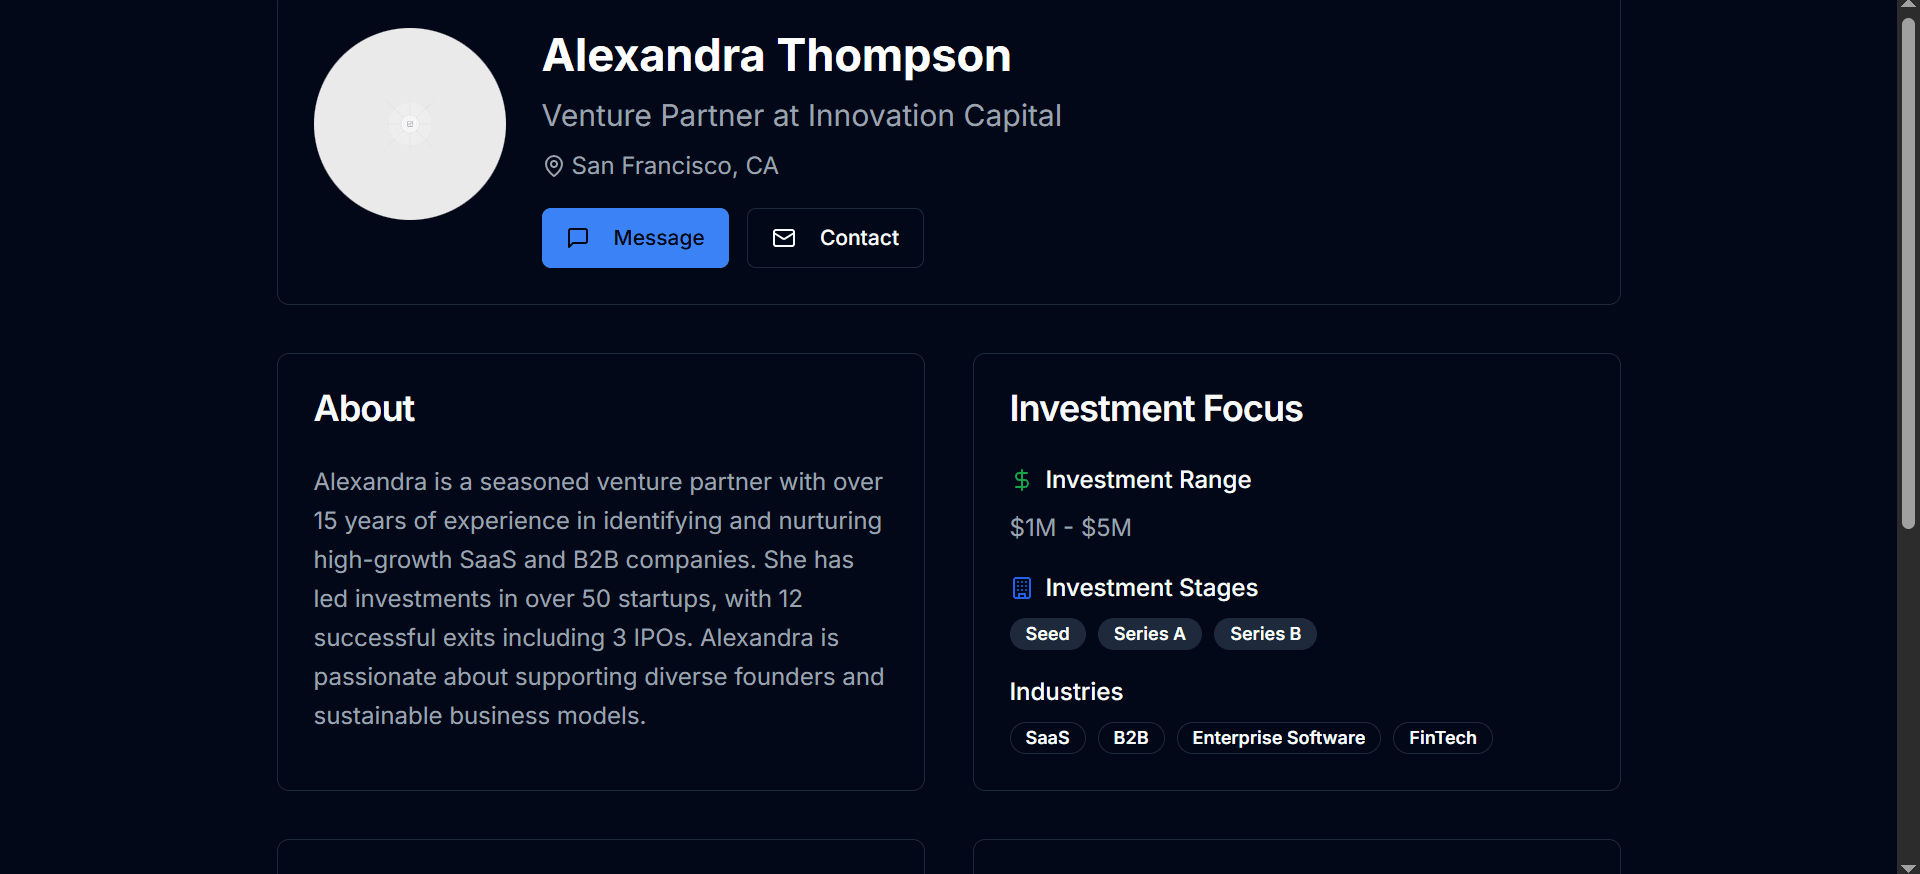Select the Series B stage badge

coord(1265,634)
